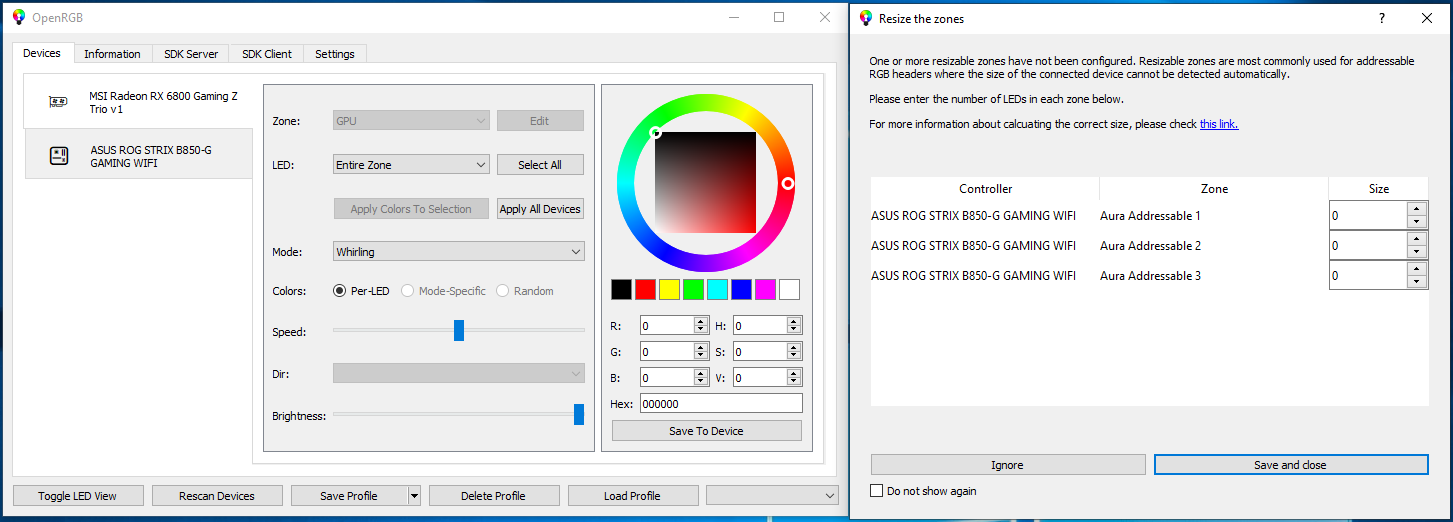This screenshot has width=1453, height=522.
Task: Click the Ignore button in Resize dialog
Action: pyautogui.click(x=1007, y=465)
